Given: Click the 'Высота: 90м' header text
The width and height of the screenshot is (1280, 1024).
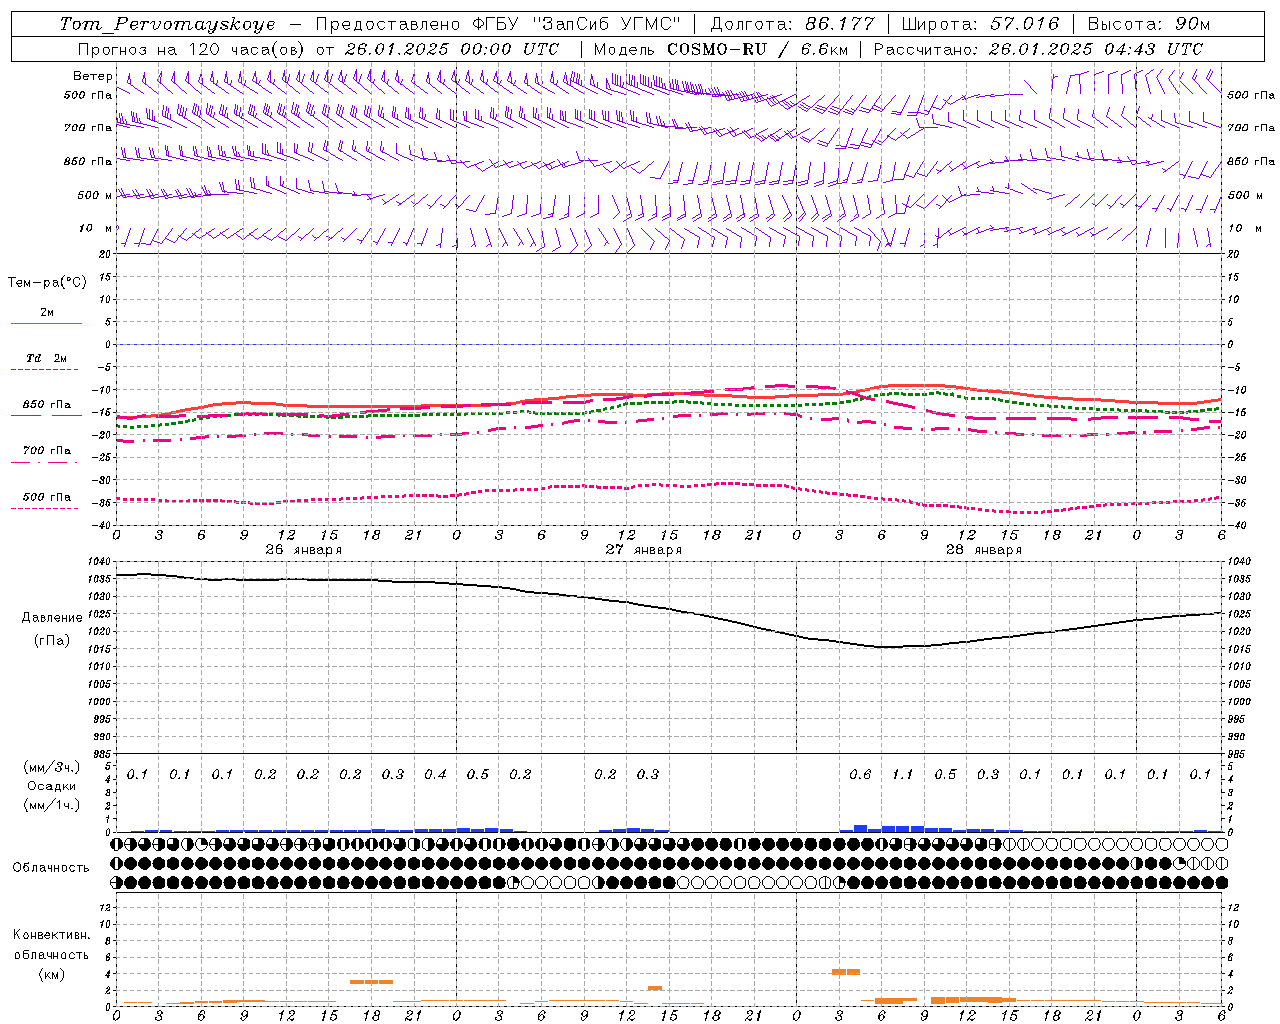Looking at the screenshot, I should click(1148, 24).
